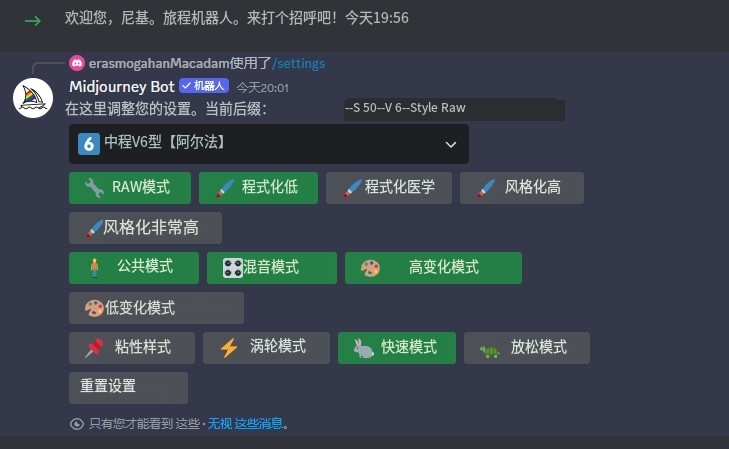Click the dice icon on 混音模式
Image resolution: width=729 pixels, height=449 pixels.
[232, 268]
